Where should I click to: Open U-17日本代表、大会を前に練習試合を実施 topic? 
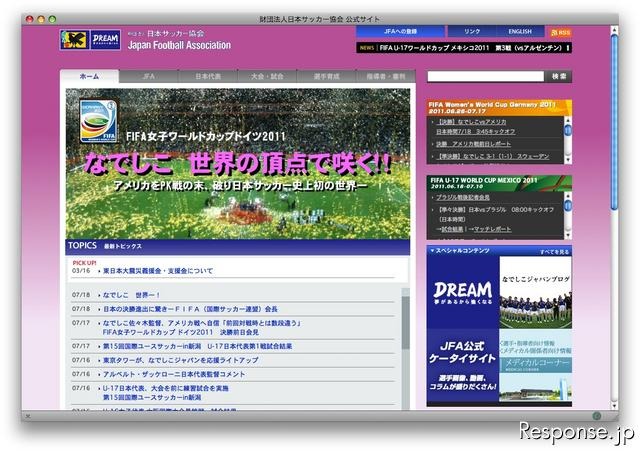coord(166,392)
